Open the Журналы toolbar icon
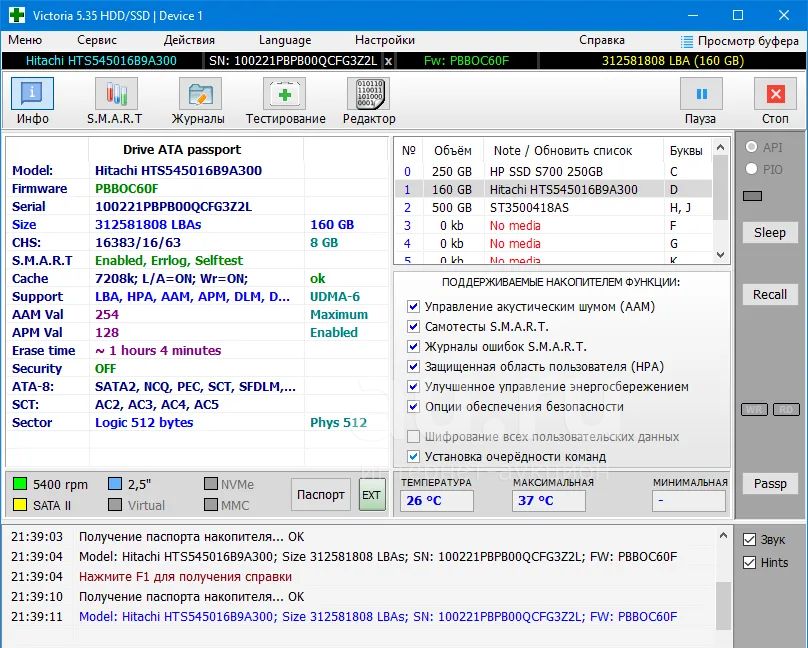808x648 pixels. click(x=200, y=94)
